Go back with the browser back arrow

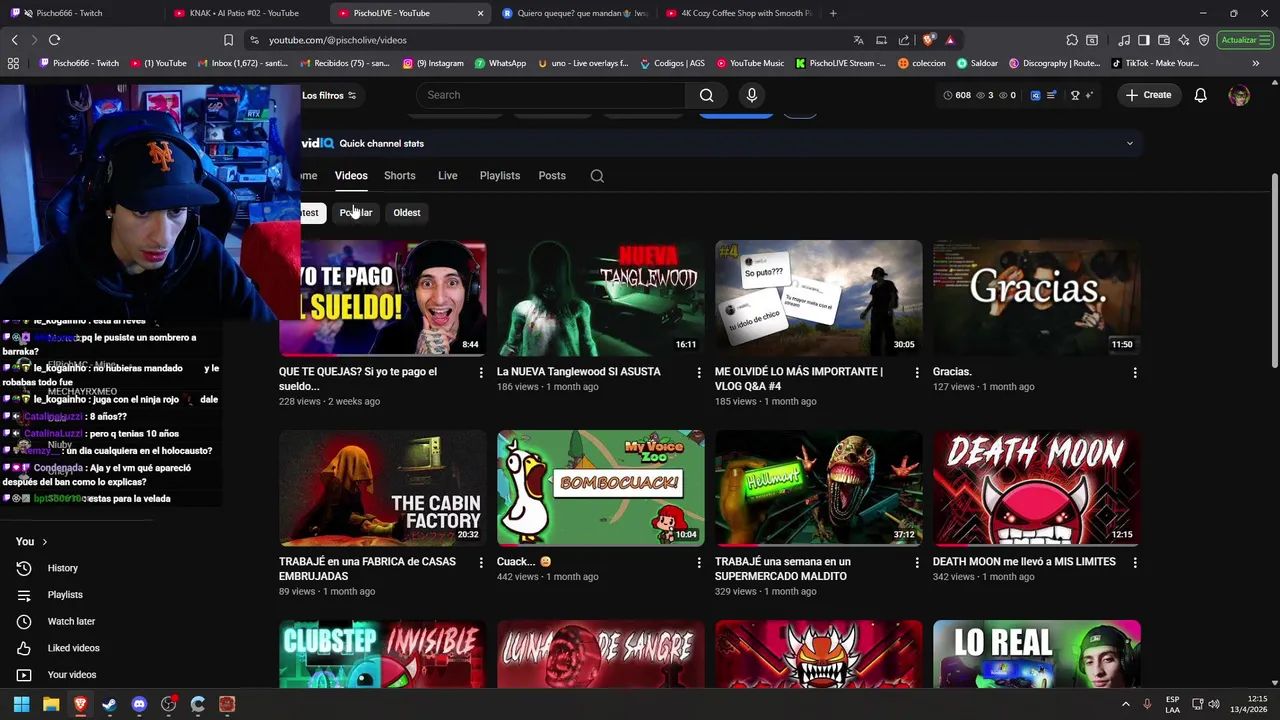(x=14, y=40)
